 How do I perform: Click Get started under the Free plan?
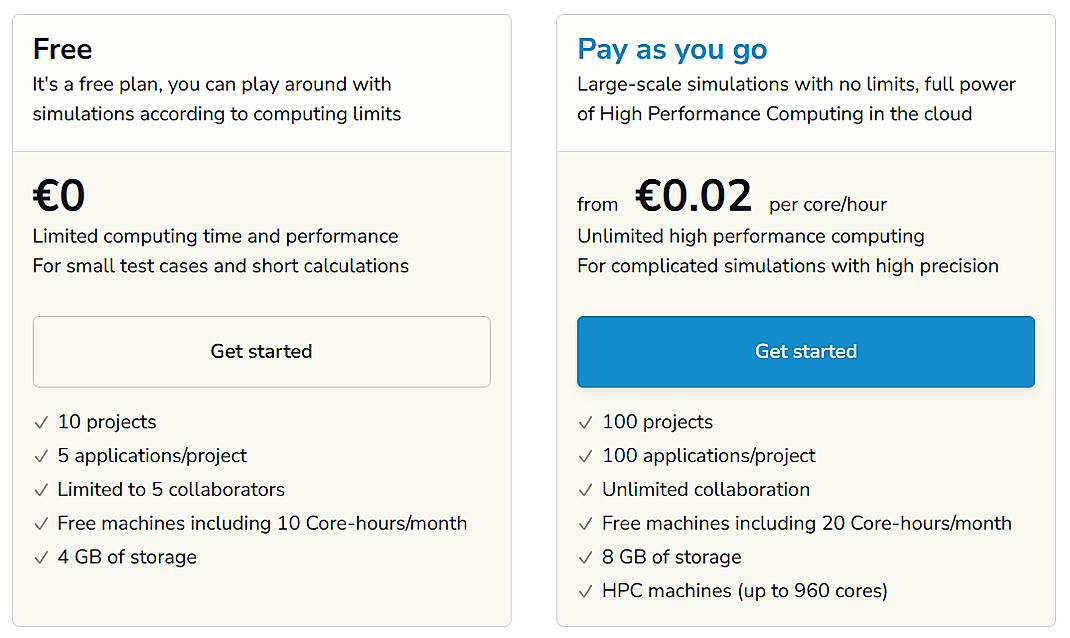coord(261,351)
